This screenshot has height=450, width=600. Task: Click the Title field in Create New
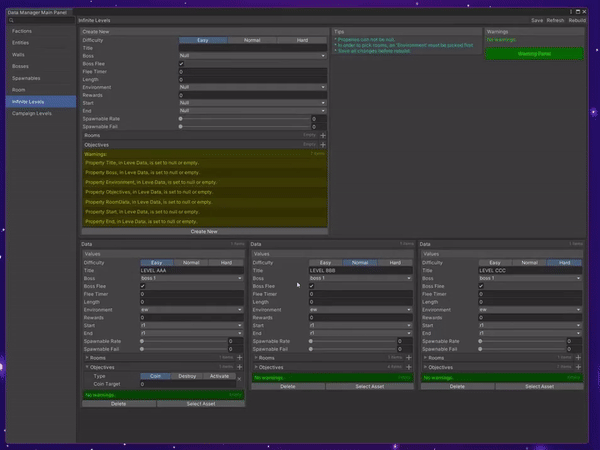[x=253, y=48]
